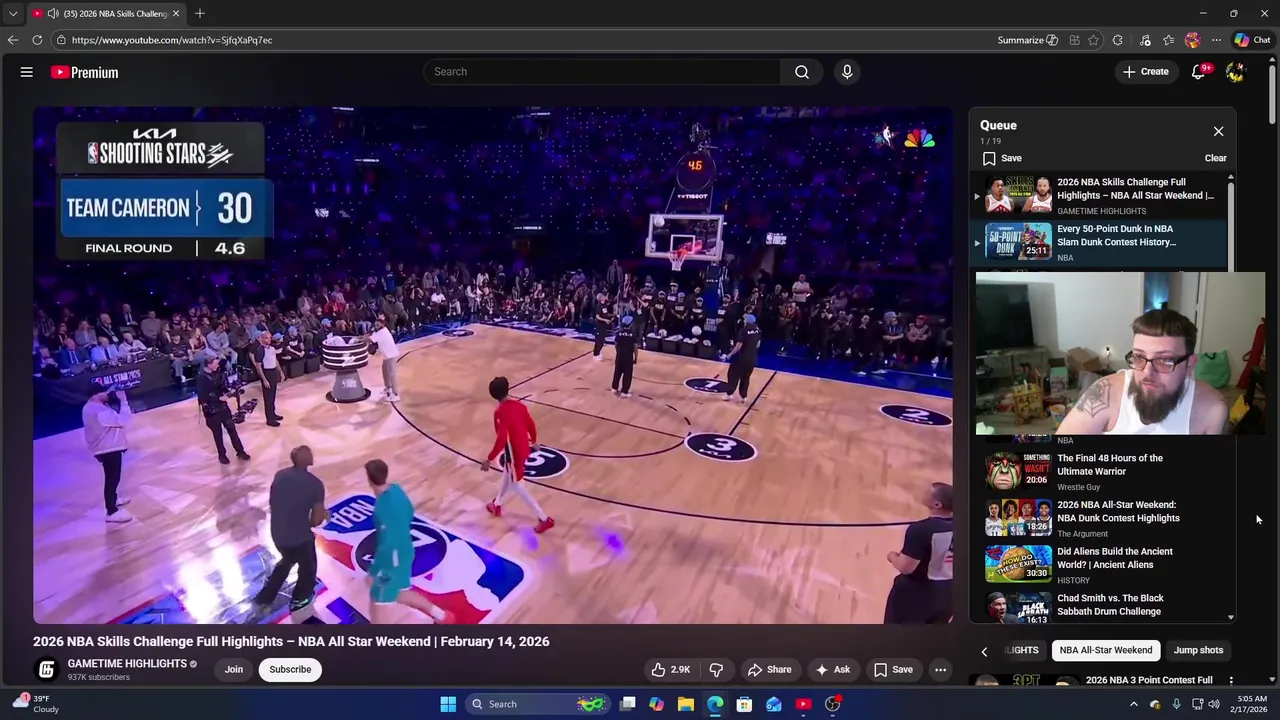Image resolution: width=1280 pixels, height=720 pixels.
Task: Open the GAMETIME HIGHLIGHTS channel name
Action: pyautogui.click(x=127, y=664)
